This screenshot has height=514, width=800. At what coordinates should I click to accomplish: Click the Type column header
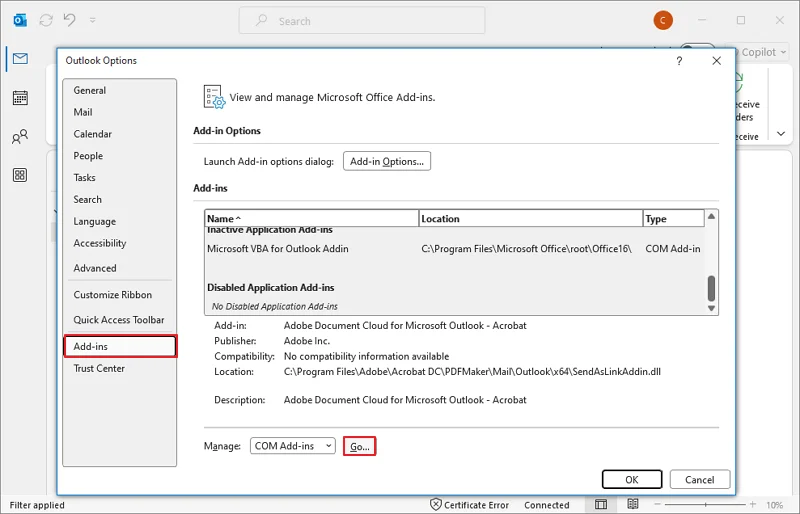(673, 218)
